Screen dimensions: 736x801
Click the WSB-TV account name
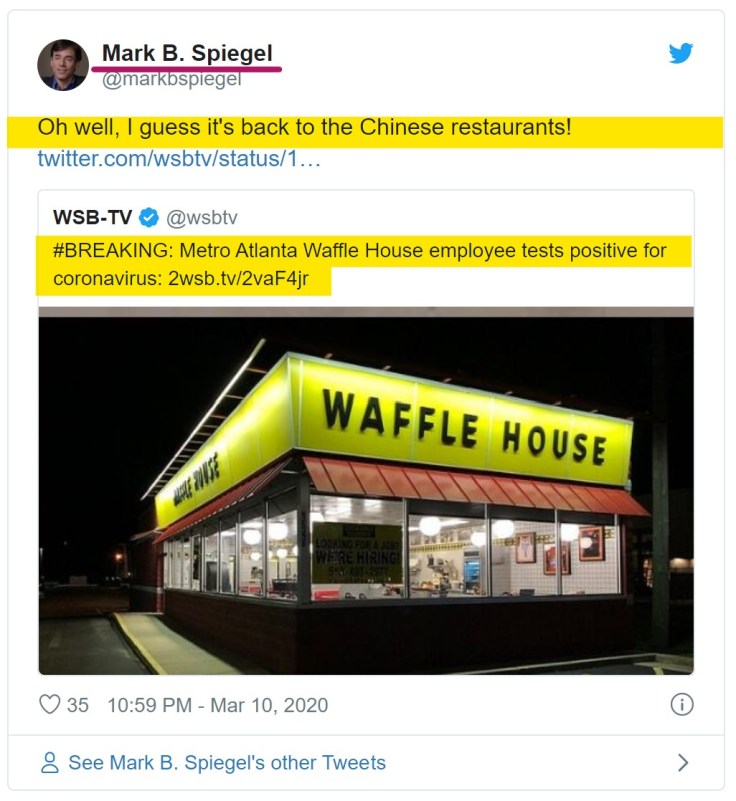pos(92,218)
